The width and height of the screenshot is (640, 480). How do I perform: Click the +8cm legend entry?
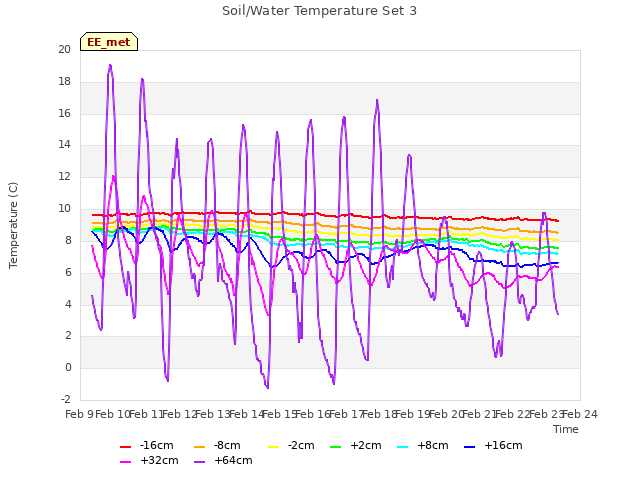tap(422, 445)
